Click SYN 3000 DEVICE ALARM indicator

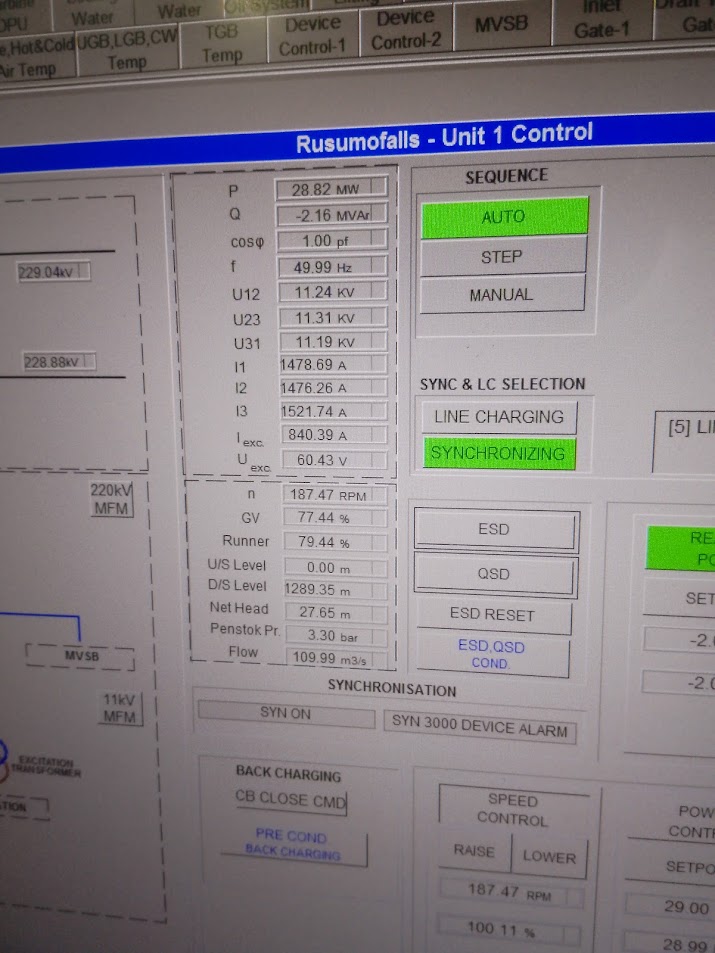click(x=480, y=726)
